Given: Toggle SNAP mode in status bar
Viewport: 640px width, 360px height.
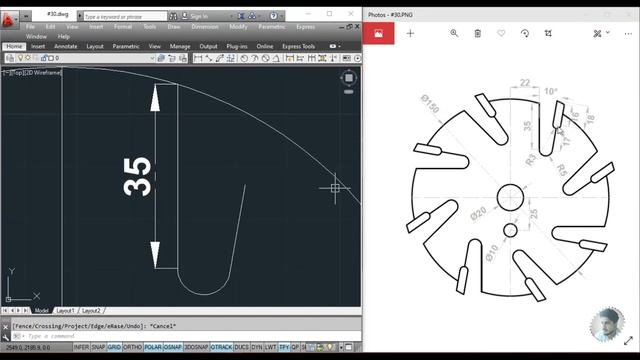Looking at the screenshot, I should coord(98,347).
